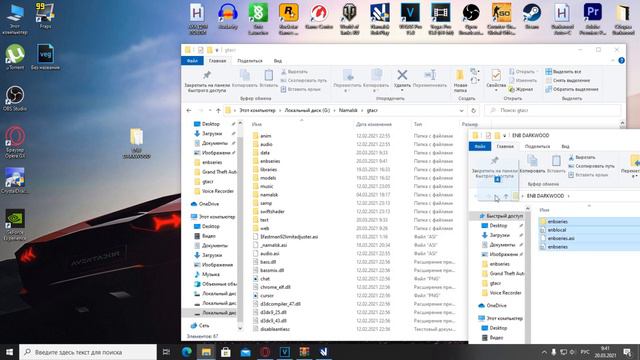The height and width of the screenshot is (360, 640).
Task: Click the Копировать icon in ENB DARKWOOD ribbon
Action: pos(532,161)
